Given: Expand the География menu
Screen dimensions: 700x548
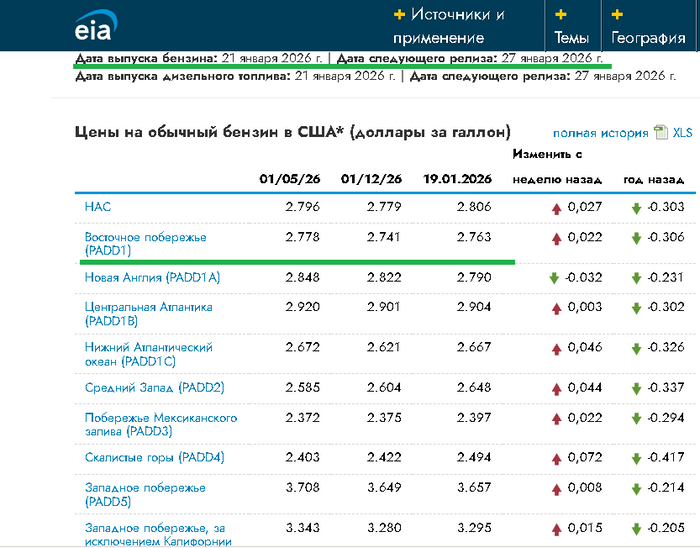Looking at the screenshot, I should [x=648, y=38].
